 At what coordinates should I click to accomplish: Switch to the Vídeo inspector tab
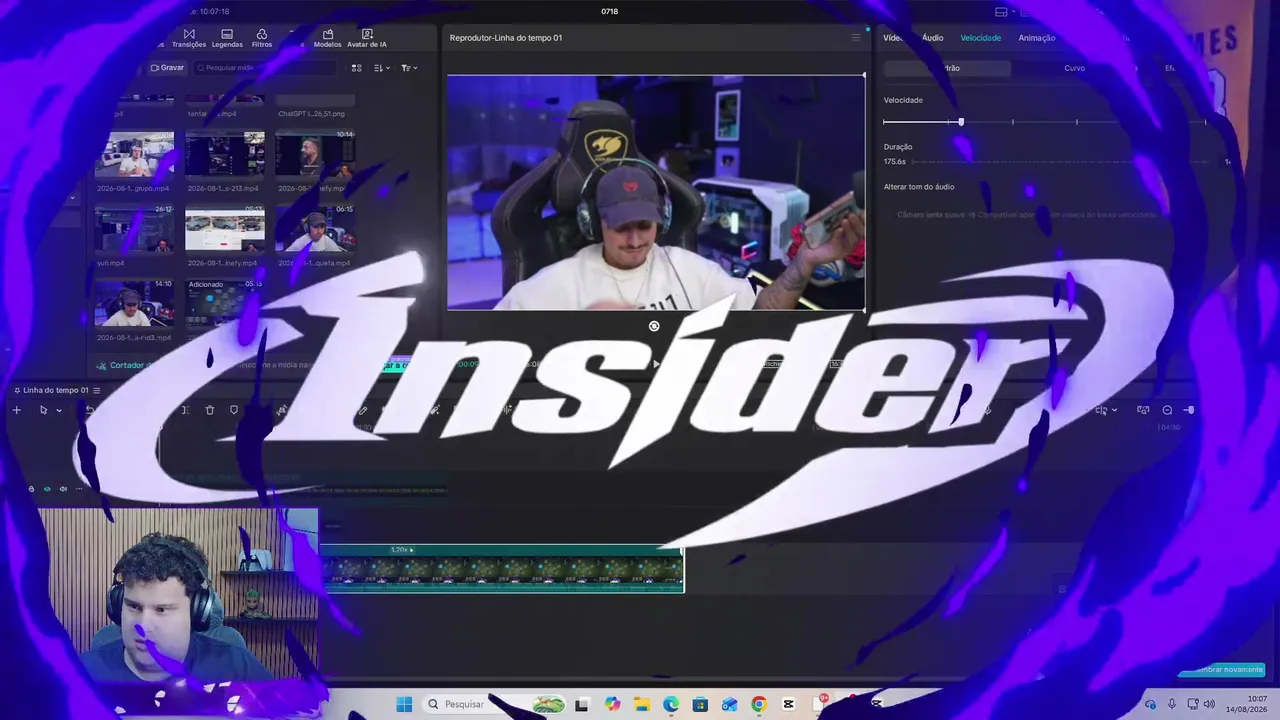893,38
